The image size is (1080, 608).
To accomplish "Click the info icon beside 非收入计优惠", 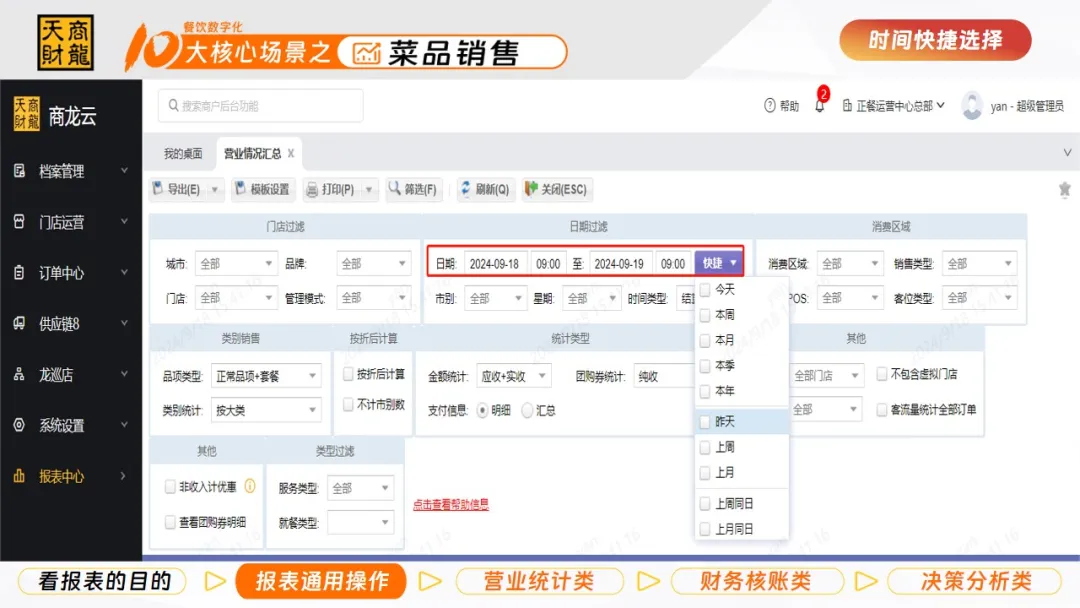I will point(249,486).
